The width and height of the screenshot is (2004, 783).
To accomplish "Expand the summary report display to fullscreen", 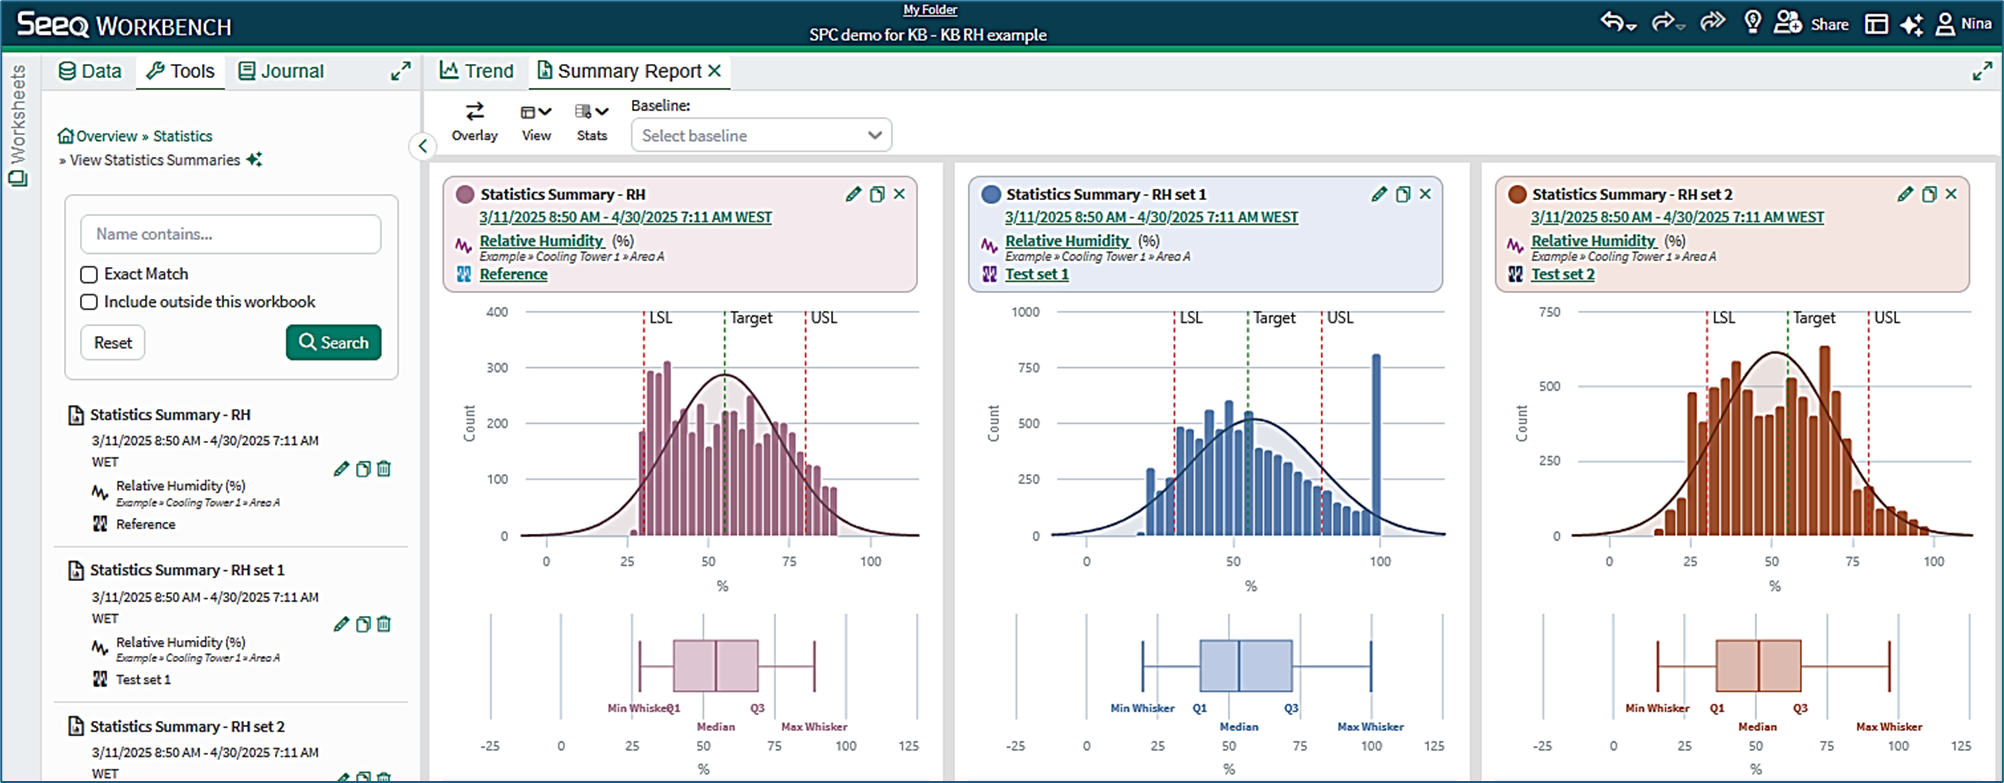I will click(1982, 71).
